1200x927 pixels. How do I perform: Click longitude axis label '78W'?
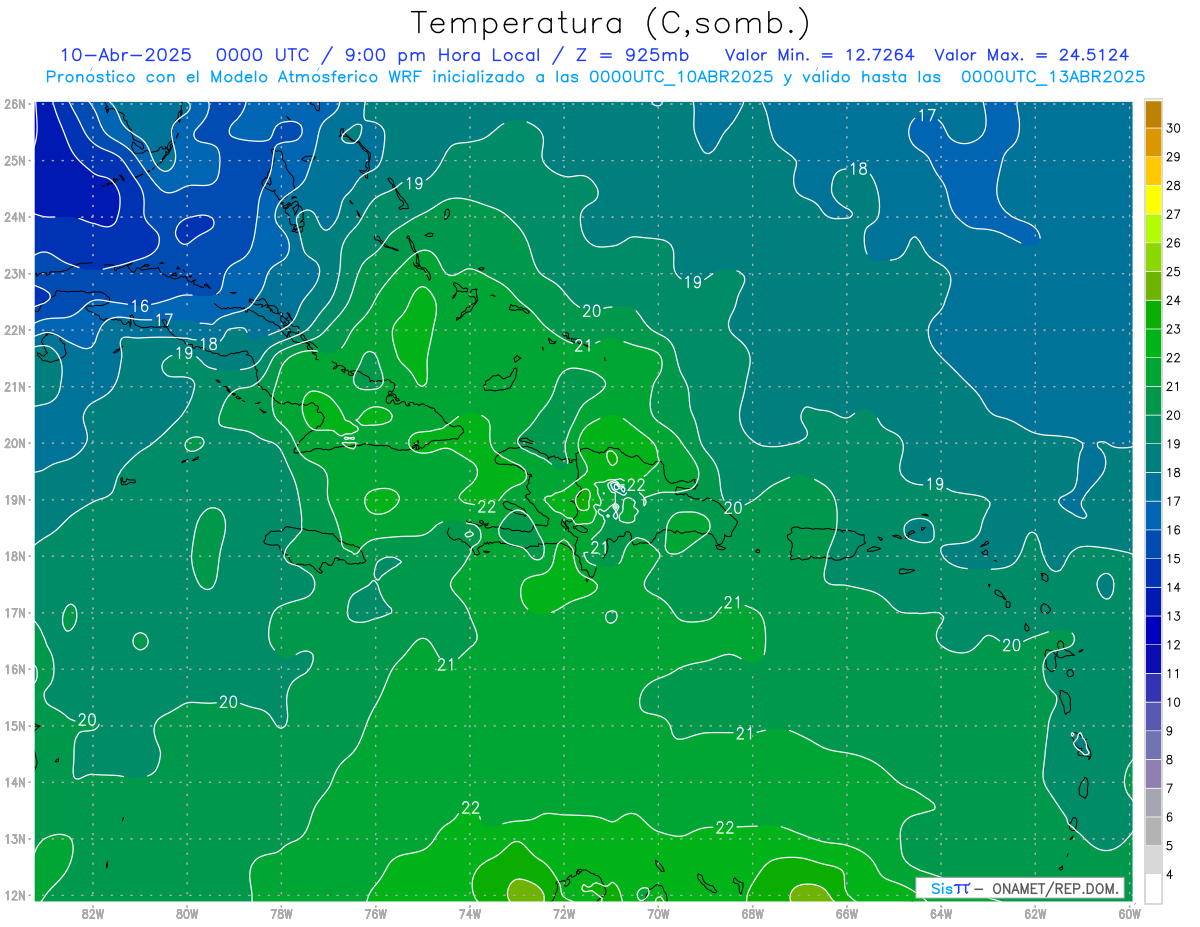point(281,912)
